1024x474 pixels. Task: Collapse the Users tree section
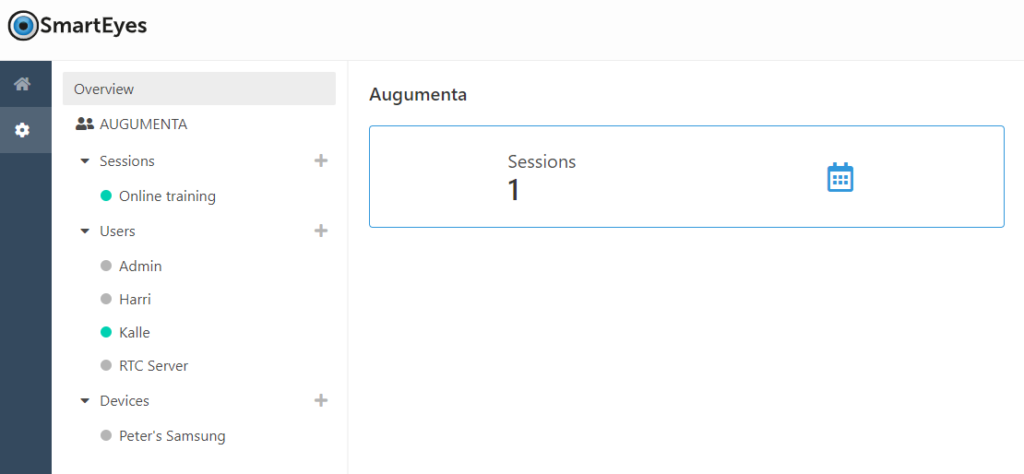pyautogui.click(x=84, y=231)
